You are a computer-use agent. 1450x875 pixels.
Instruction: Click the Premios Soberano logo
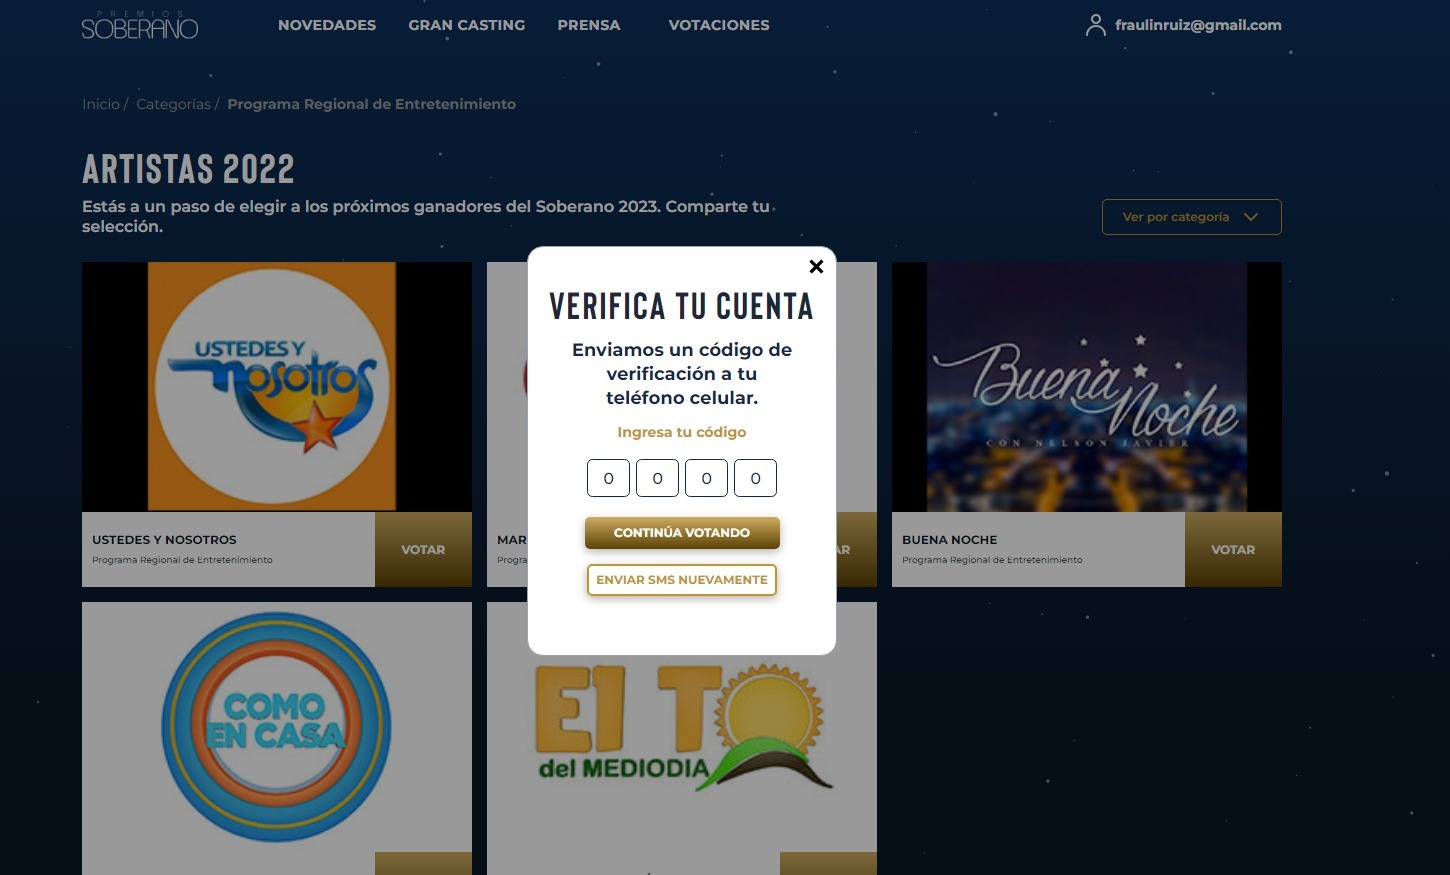coord(140,25)
